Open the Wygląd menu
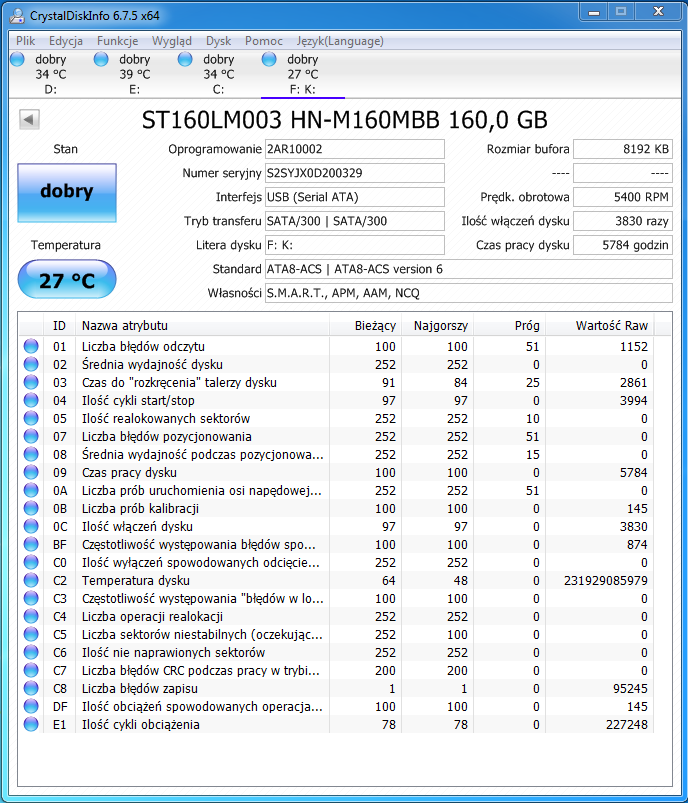 coord(172,41)
